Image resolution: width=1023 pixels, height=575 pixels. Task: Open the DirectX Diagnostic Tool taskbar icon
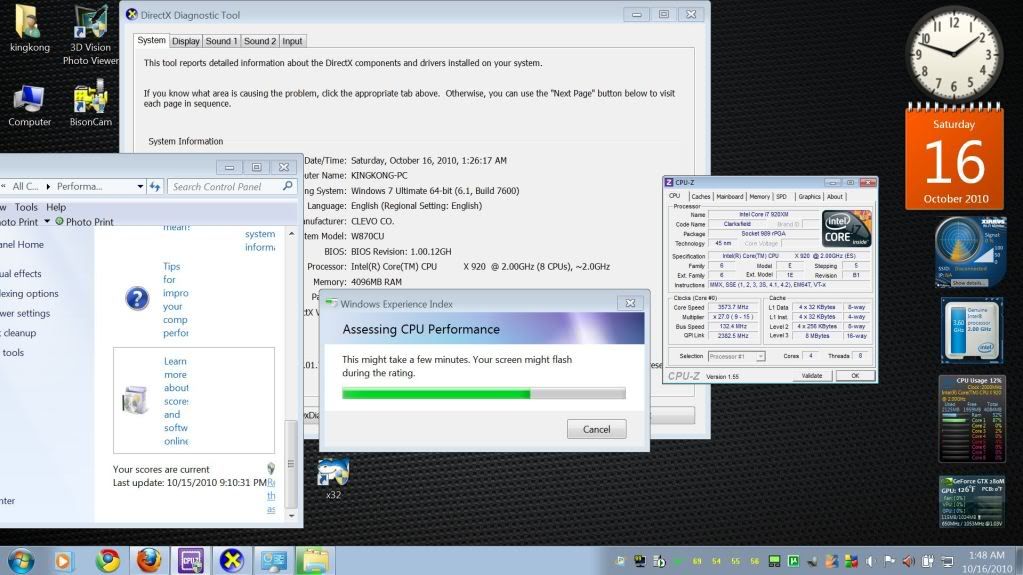click(232, 560)
